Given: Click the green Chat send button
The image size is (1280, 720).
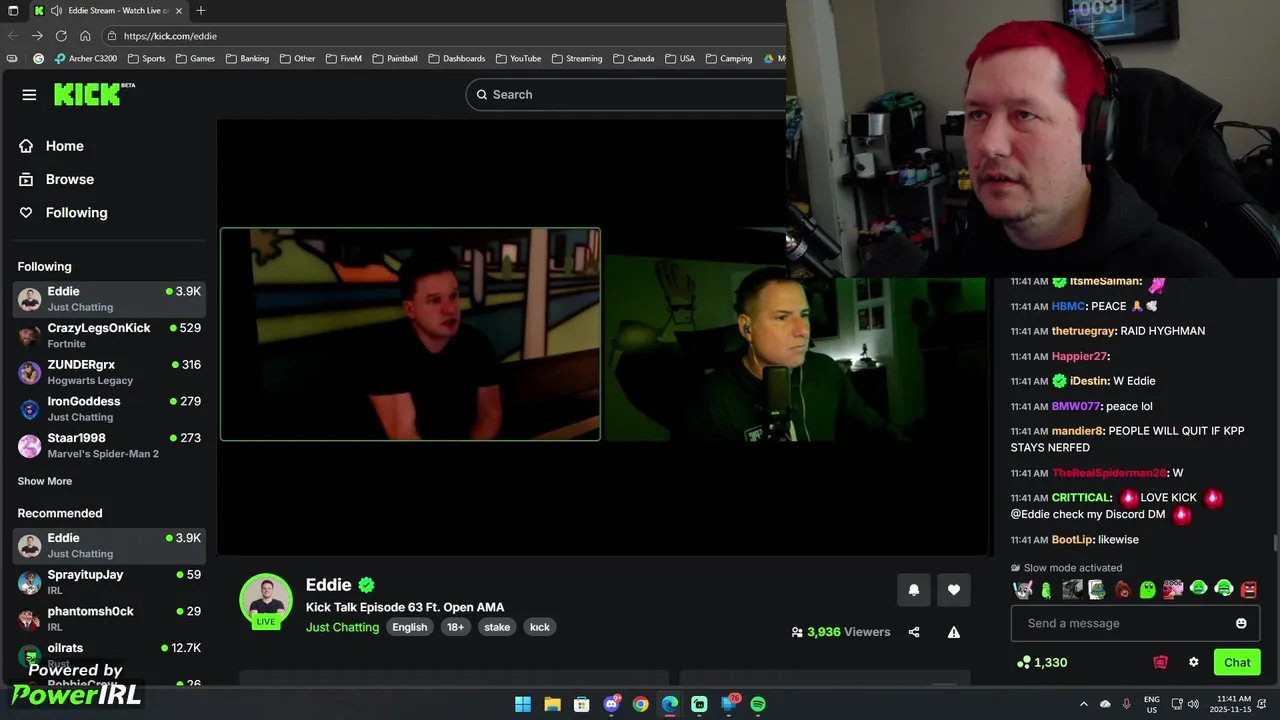Looking at the screenshot, I should click(x=1237, y=662).
